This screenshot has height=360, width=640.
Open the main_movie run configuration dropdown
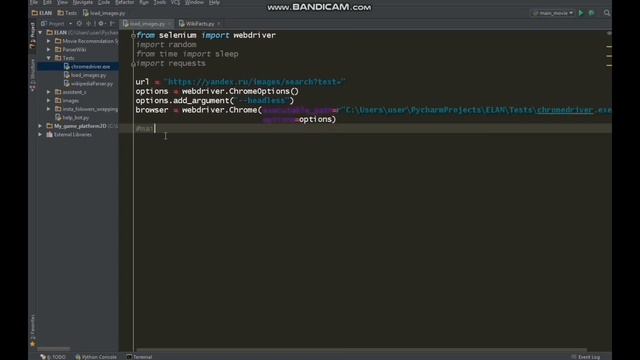553,13
